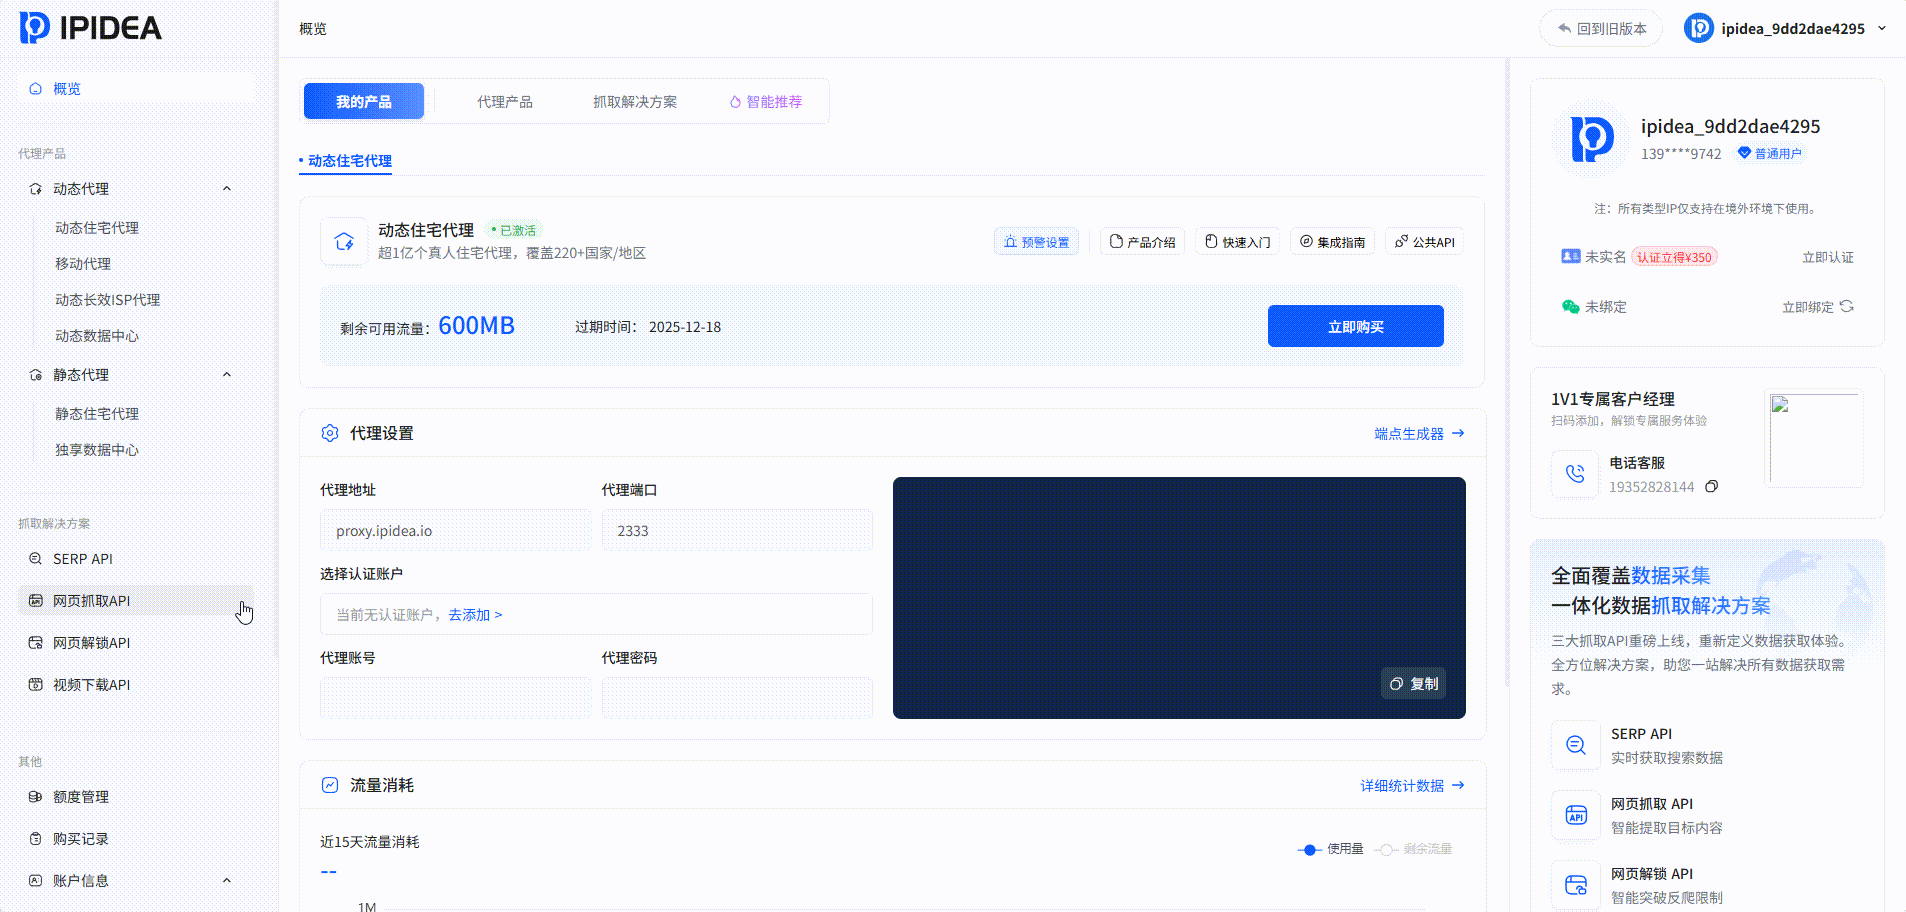Click the IPIDEA logo in the sidebar
The width and height of the screenshot is (1906, 912).
(x=91, y=28)
